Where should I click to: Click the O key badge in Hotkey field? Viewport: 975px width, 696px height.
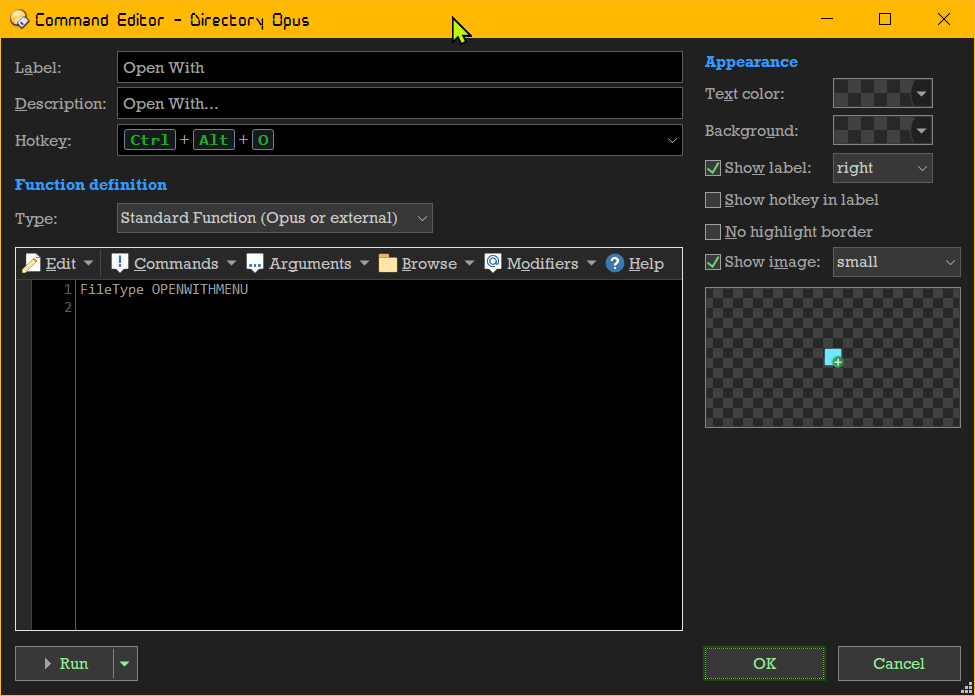pos(263,140)
